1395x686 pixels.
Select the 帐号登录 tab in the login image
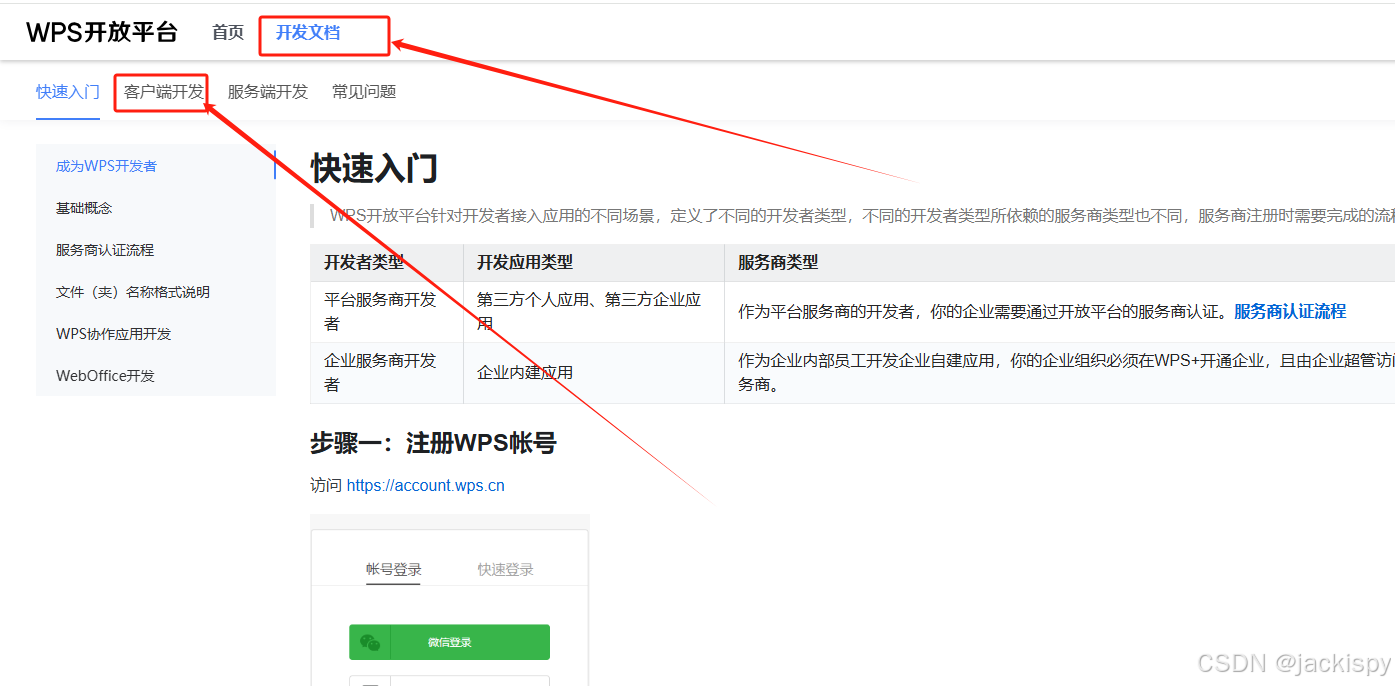(393, 570)
